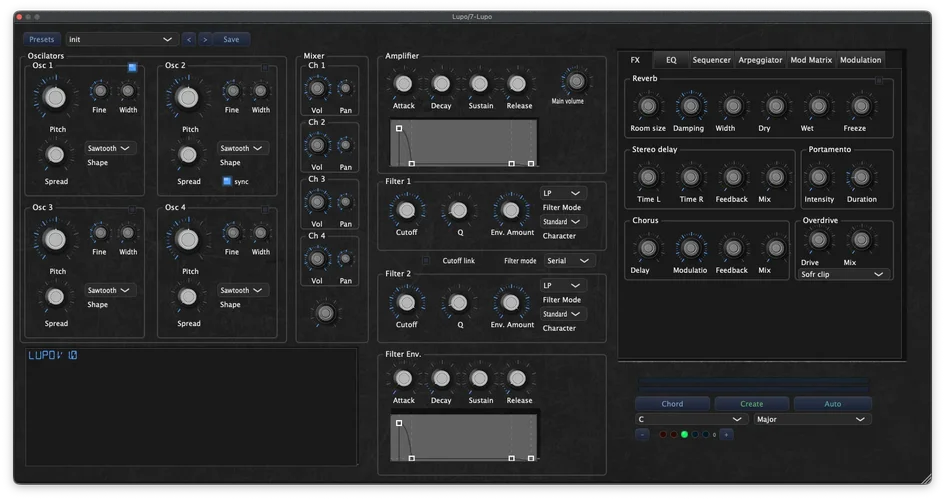The width and height of the screenshot is (945, 500).
Task: Click the Portamento Duration knob
Action: point(861,177)
